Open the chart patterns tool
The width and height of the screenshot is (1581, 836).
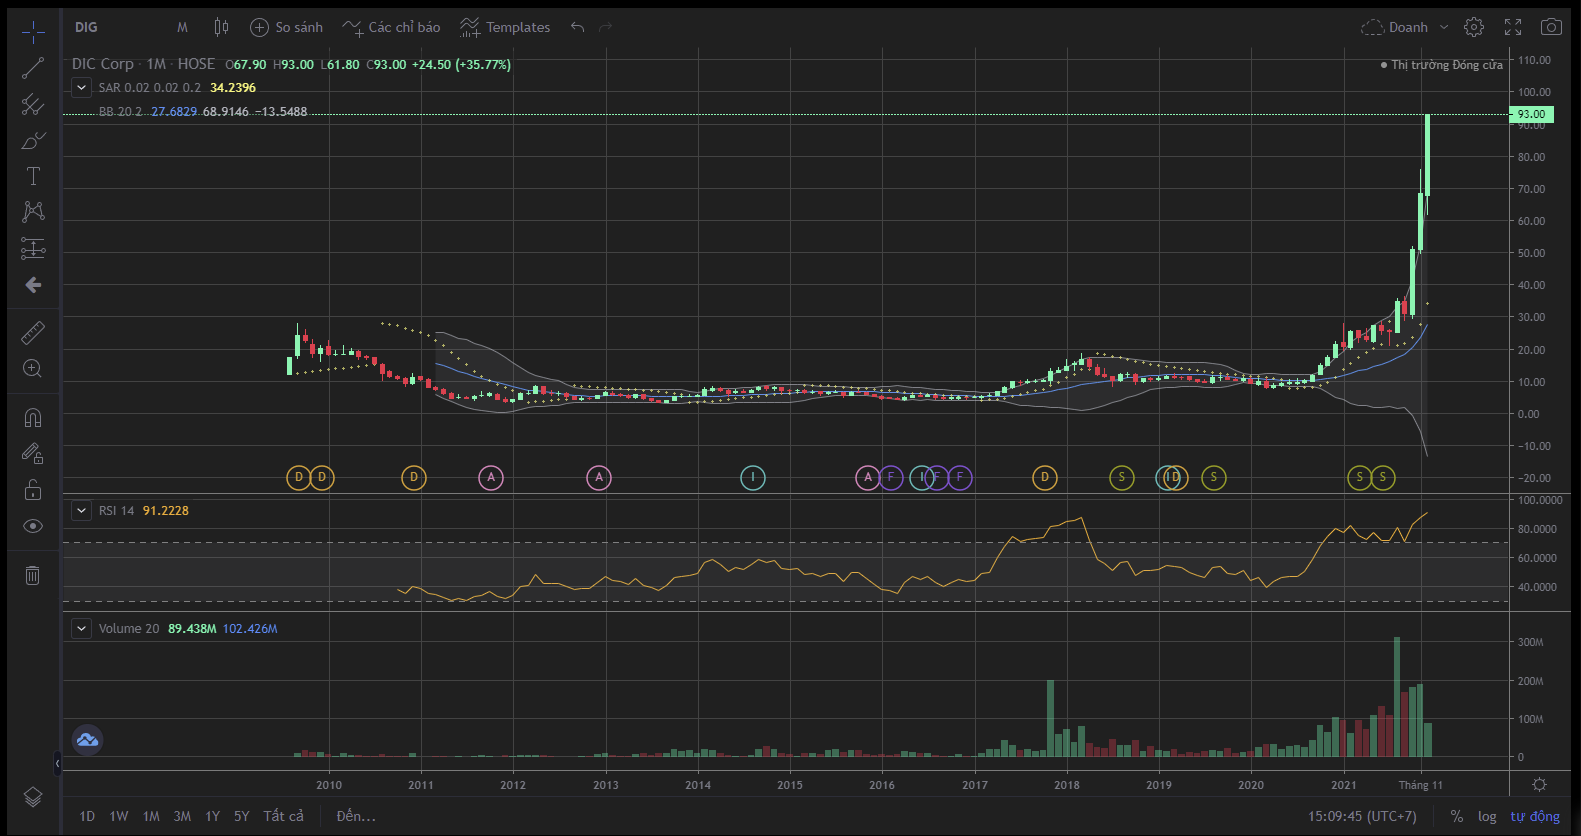[33, 212]
